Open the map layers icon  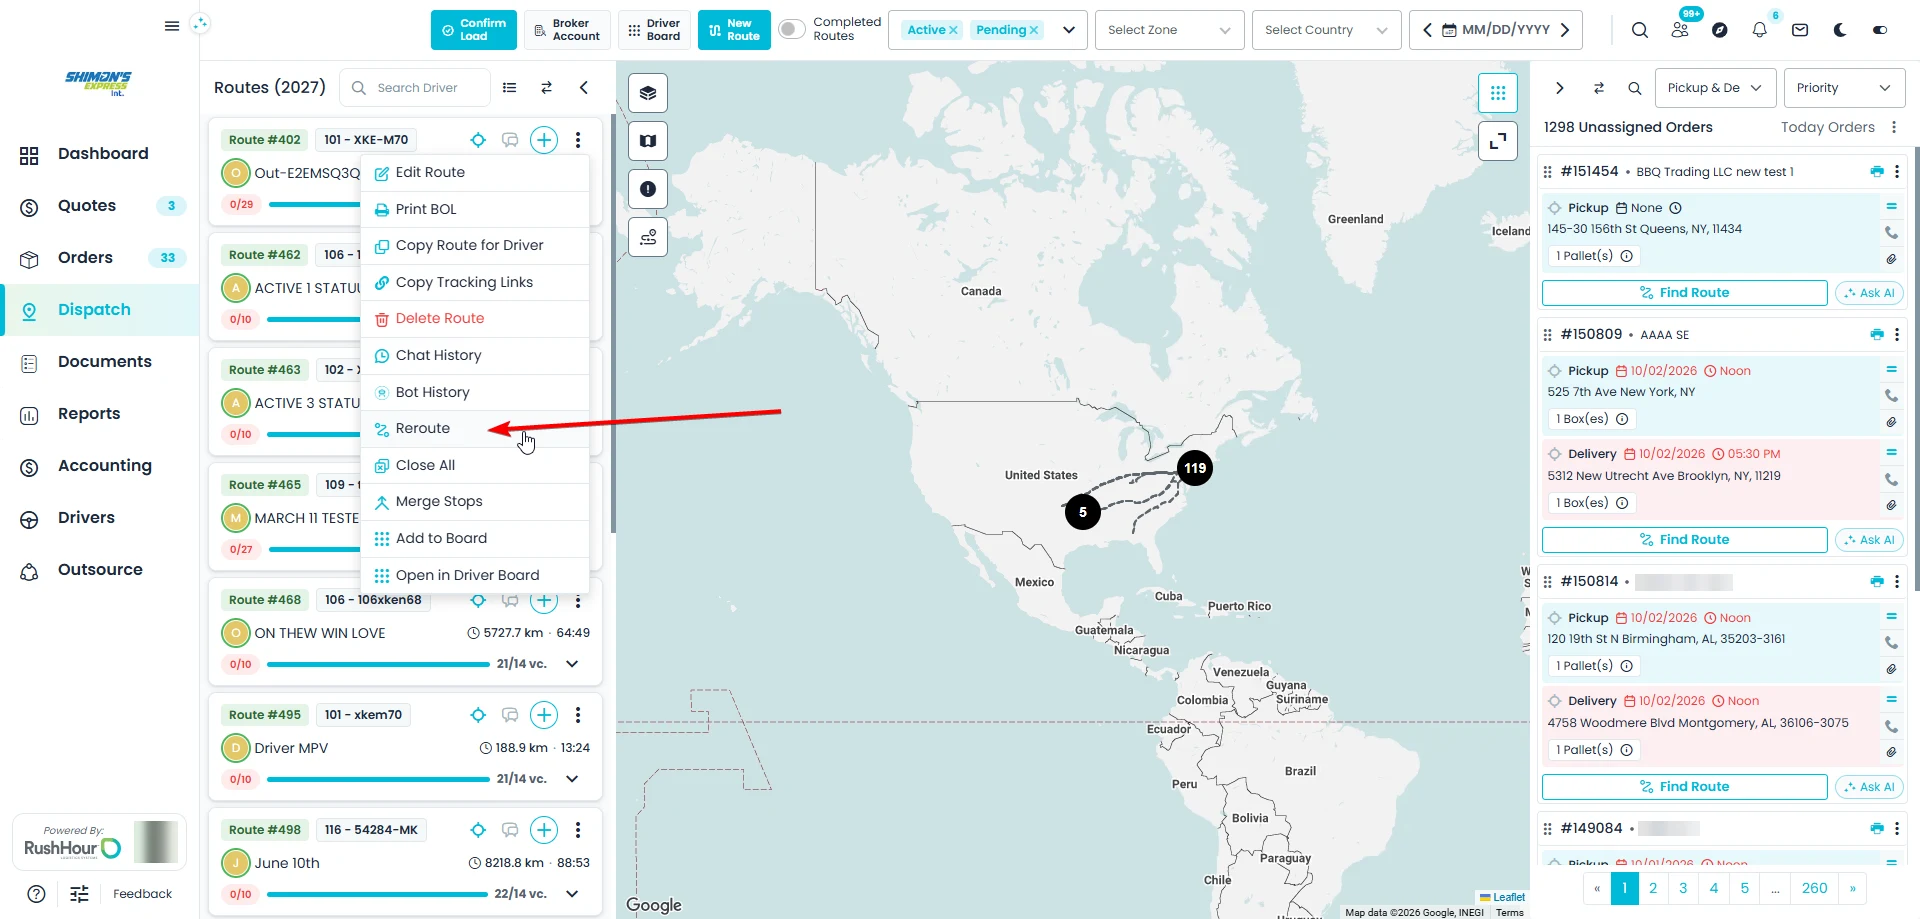click(x=648, y=93)
